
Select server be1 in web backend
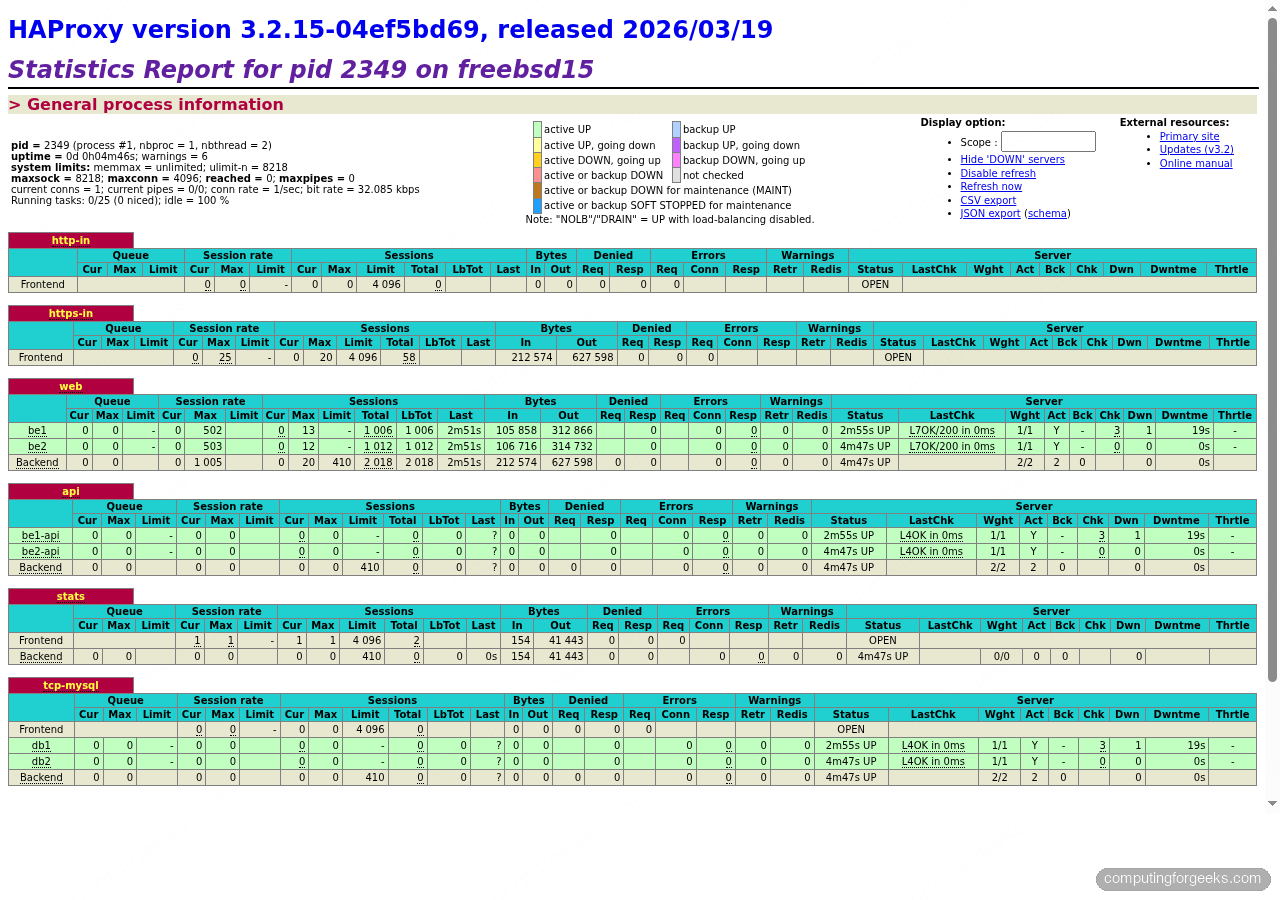coord(37,431)
